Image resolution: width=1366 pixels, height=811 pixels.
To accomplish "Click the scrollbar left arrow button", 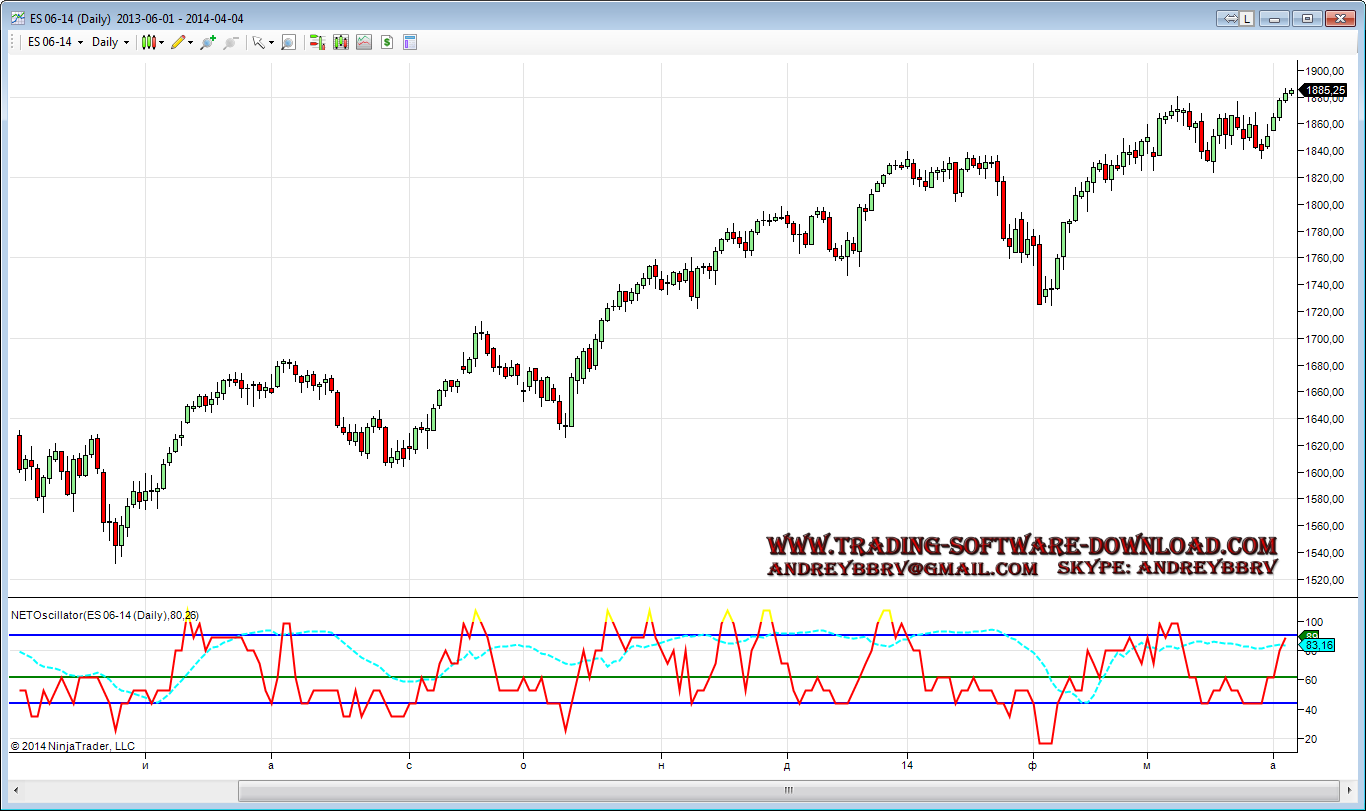I will tap(15, 791).
